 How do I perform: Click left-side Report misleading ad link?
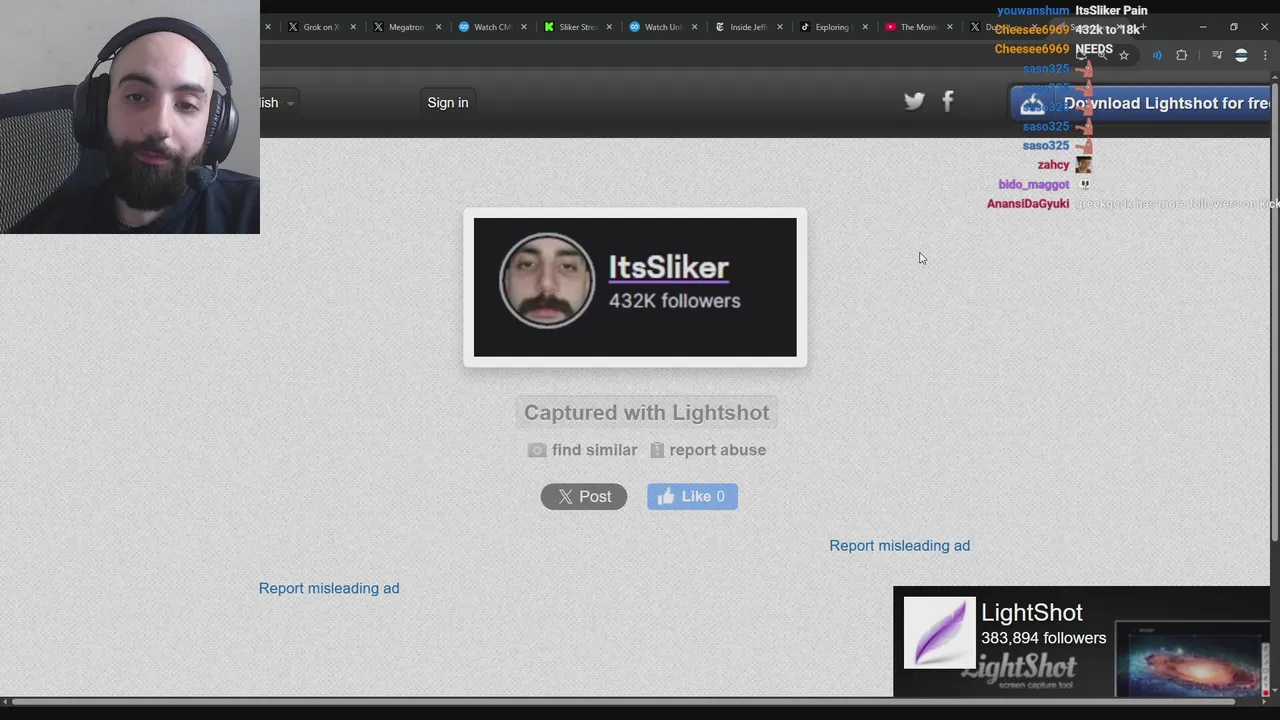click(x=329, y=589)
